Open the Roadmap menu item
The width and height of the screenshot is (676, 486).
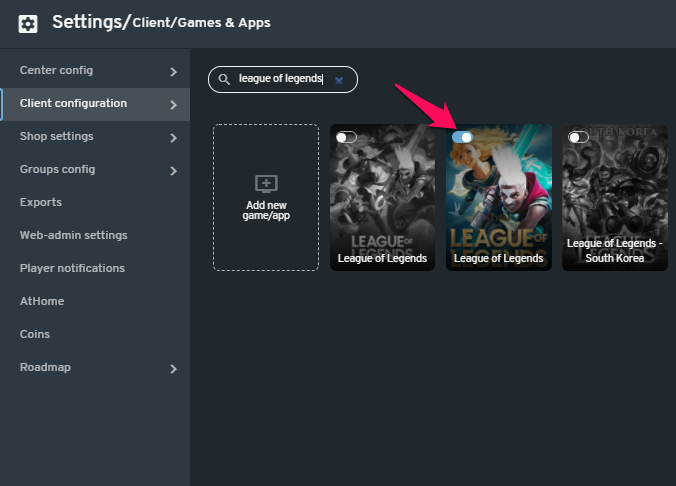tap(95, 367)
